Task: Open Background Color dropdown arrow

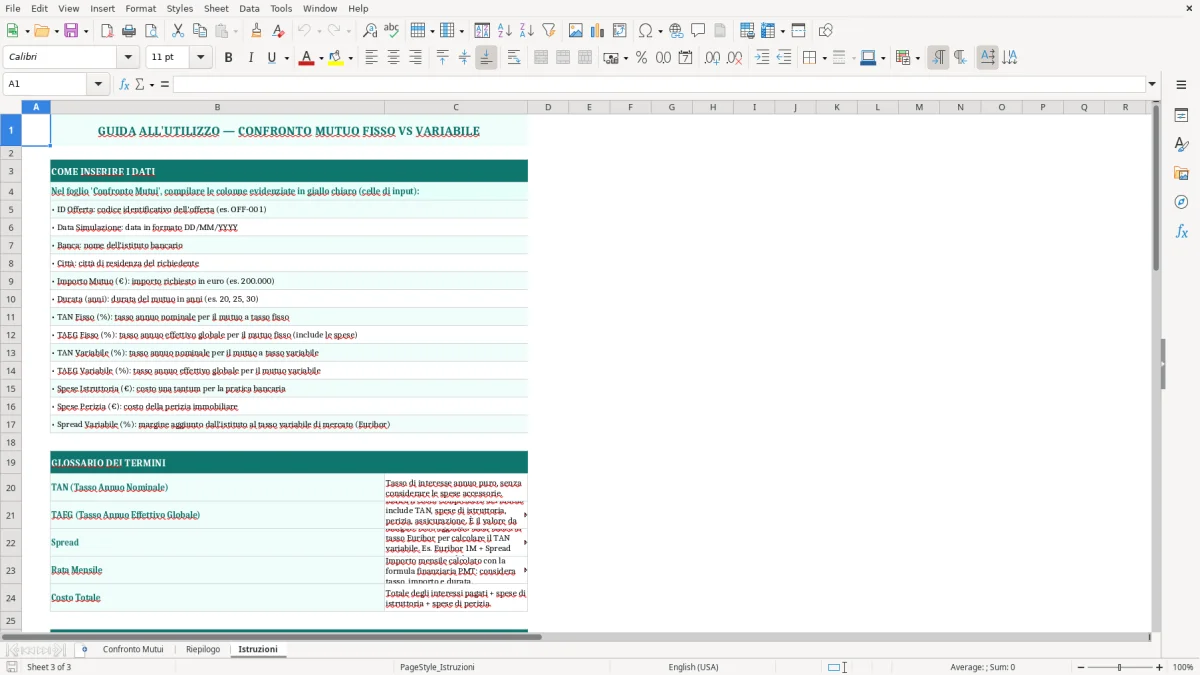Action: point(350,58)
